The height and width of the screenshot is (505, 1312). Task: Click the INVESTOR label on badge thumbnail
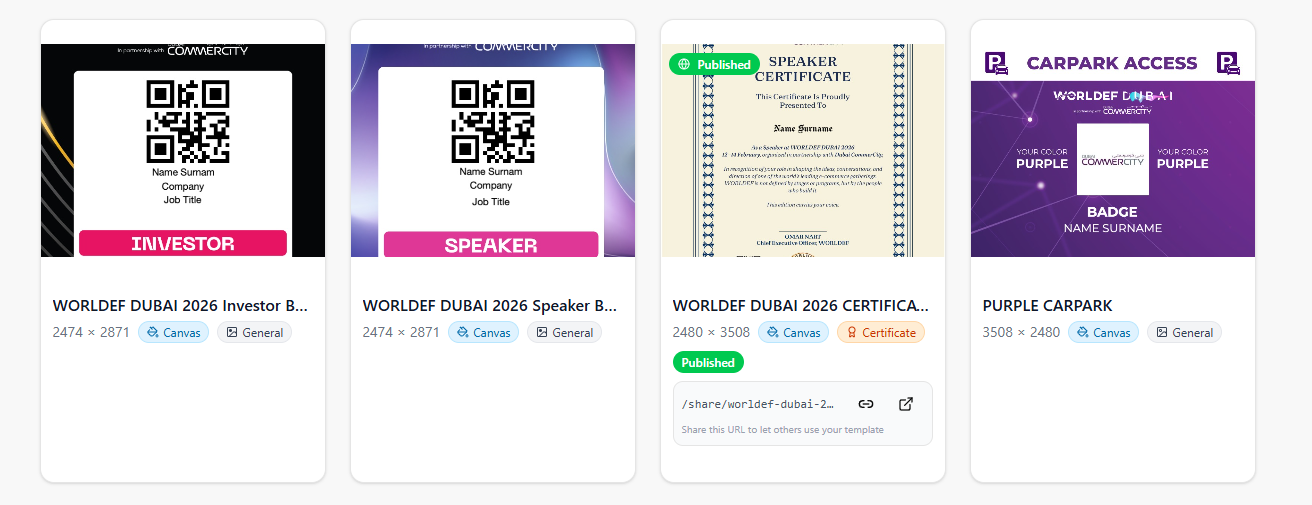(183, 243)
